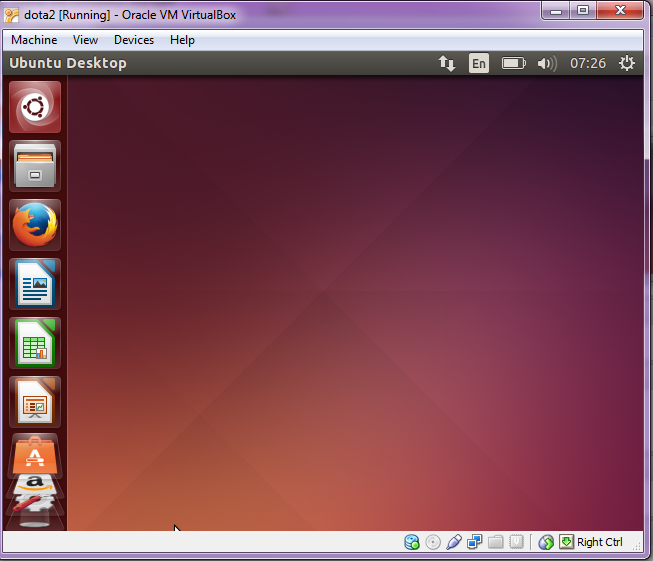Open the session power gear menu
653x561 pixels.
coord(626,63)
